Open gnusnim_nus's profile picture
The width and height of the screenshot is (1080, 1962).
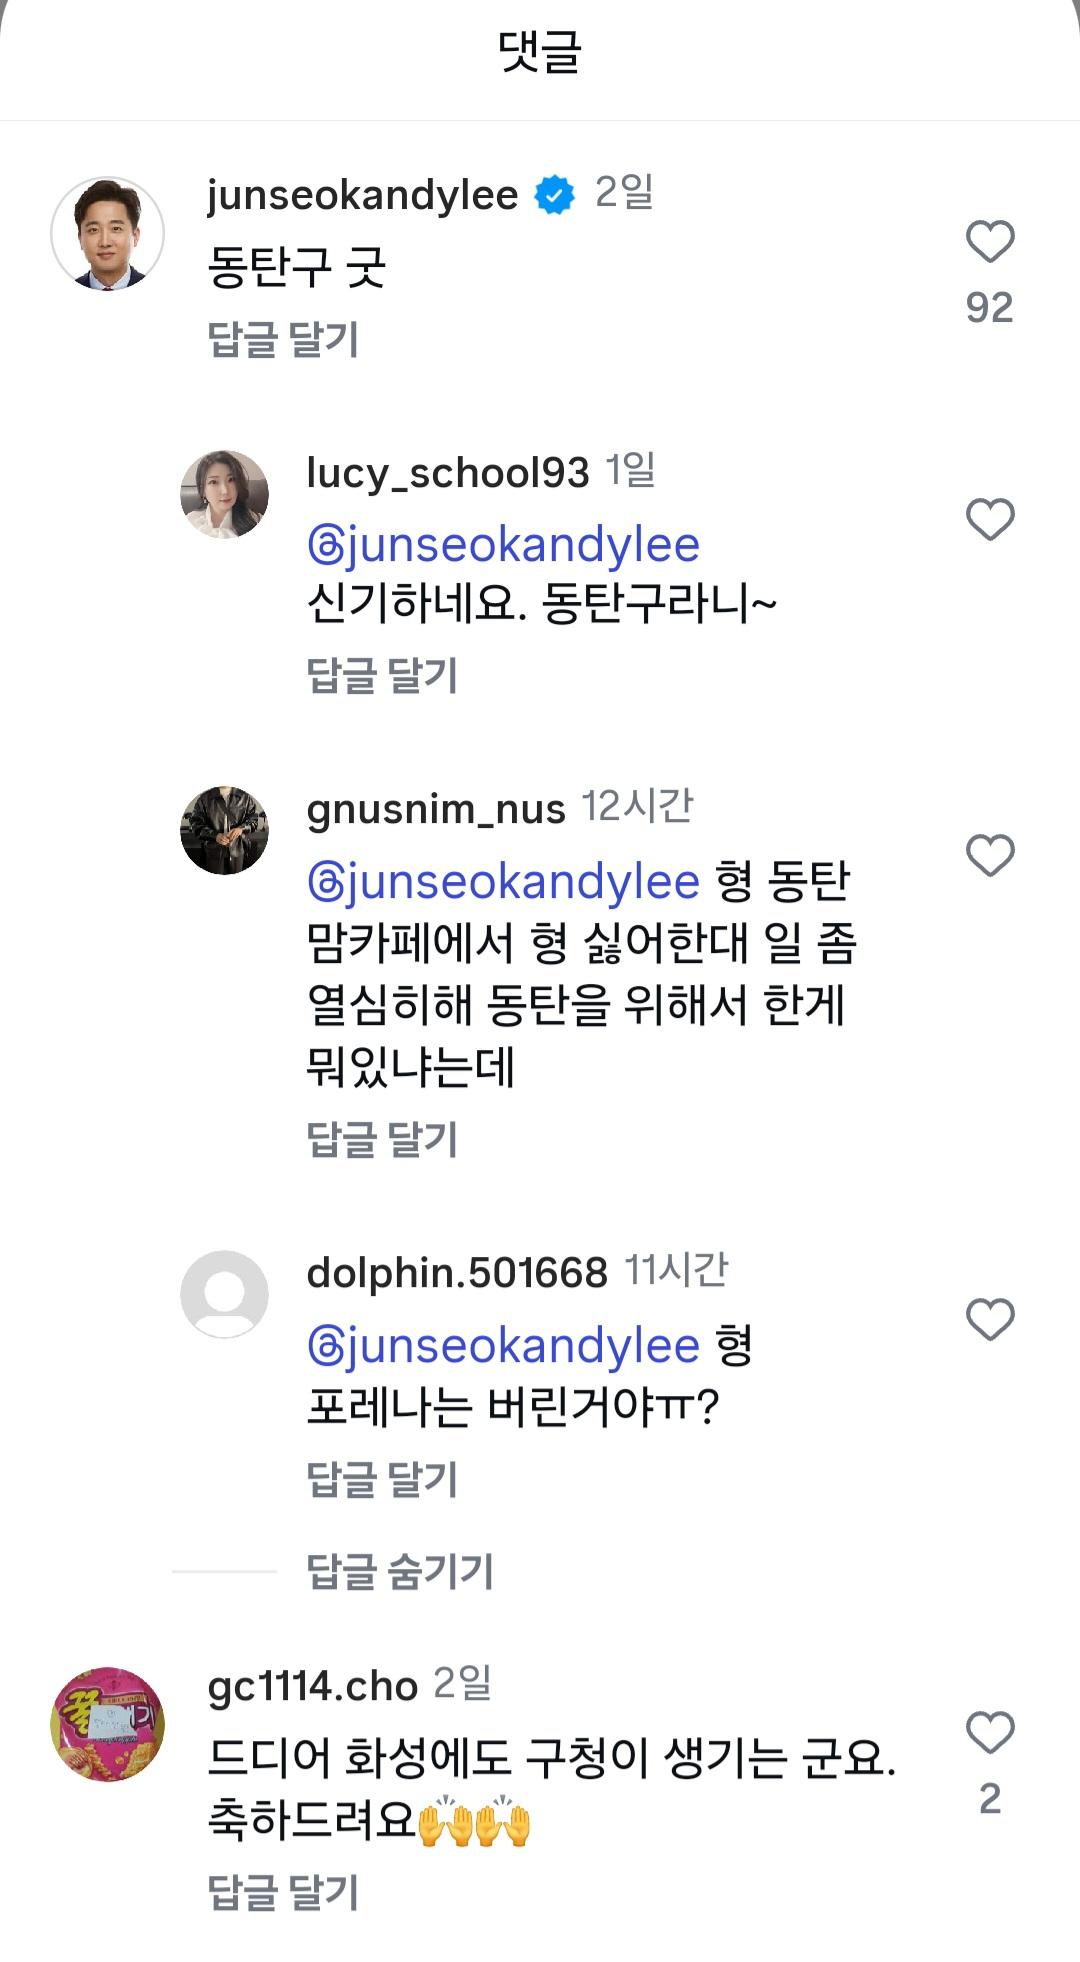coord(226,831)
